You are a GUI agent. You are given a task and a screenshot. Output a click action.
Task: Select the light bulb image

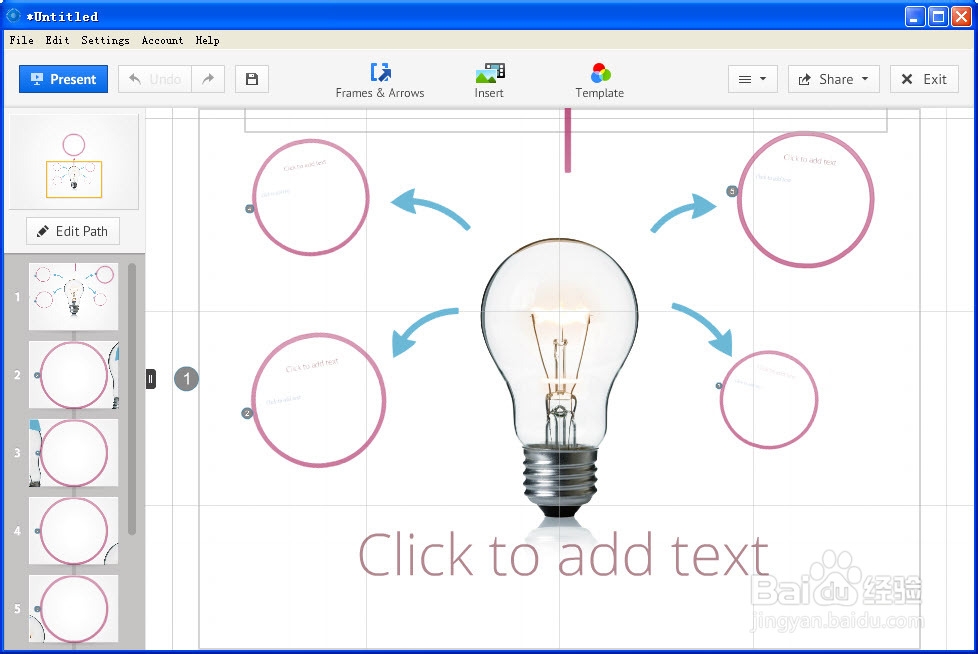pyautogui.click(x=559, y=378)
